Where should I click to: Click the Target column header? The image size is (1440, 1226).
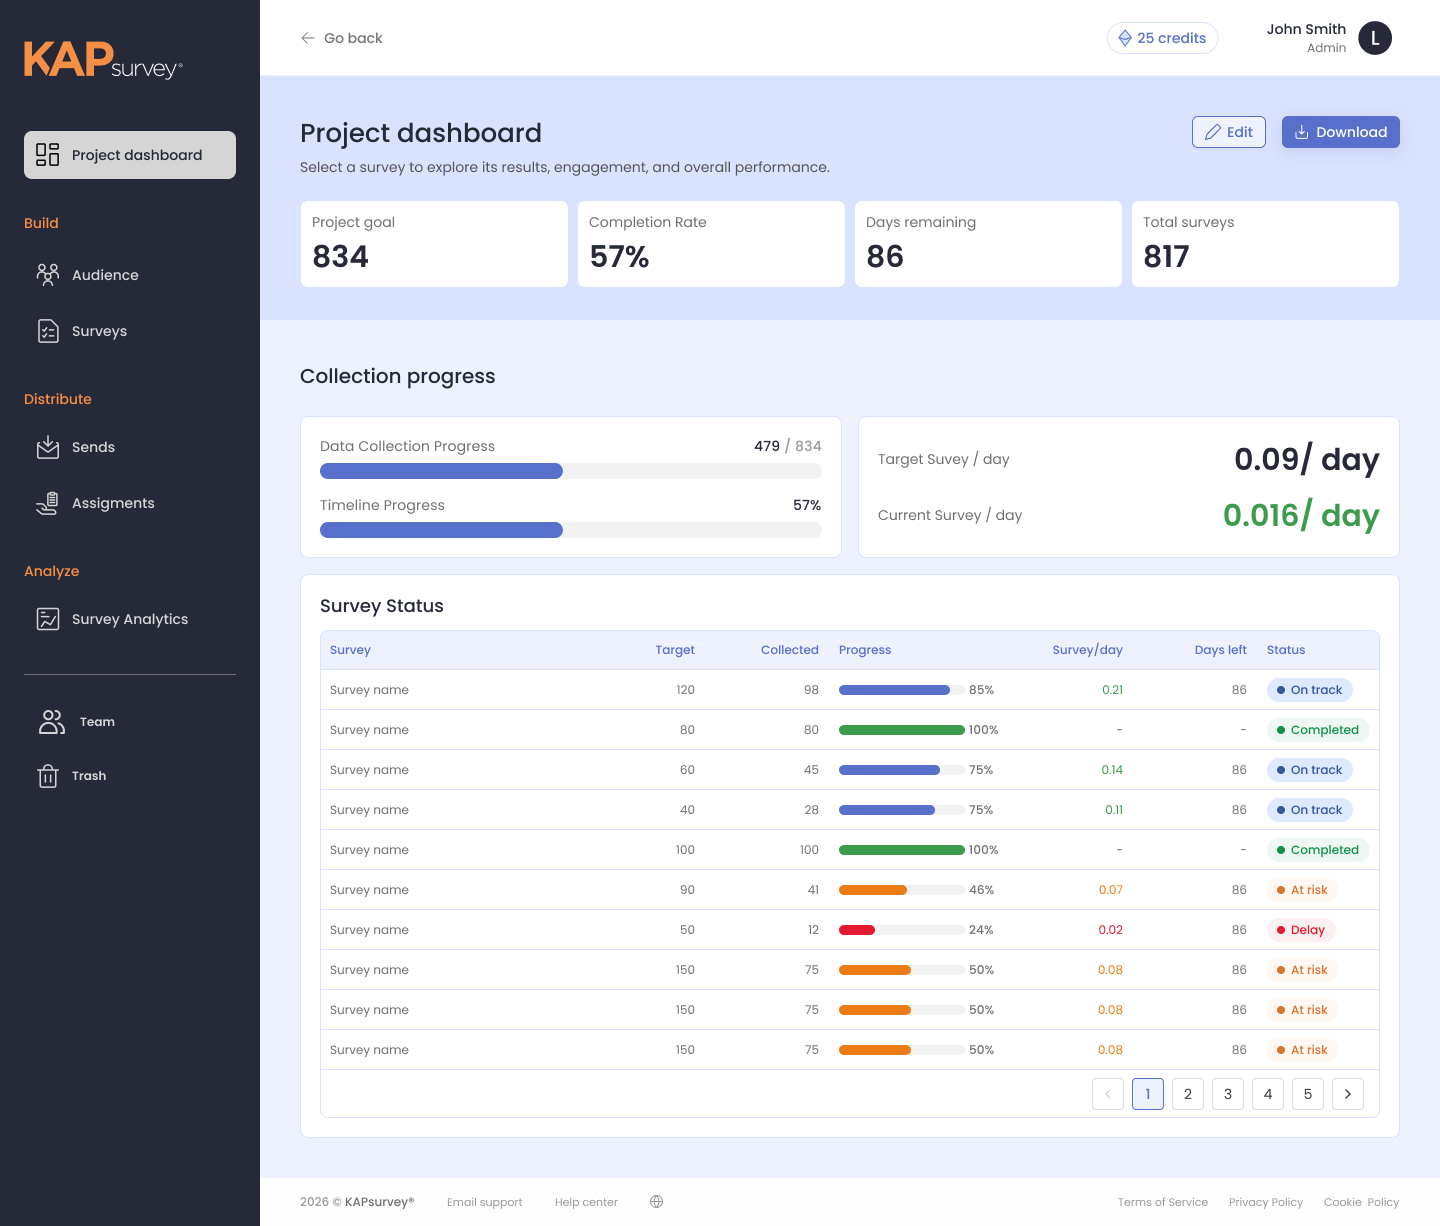pos(675,650)
